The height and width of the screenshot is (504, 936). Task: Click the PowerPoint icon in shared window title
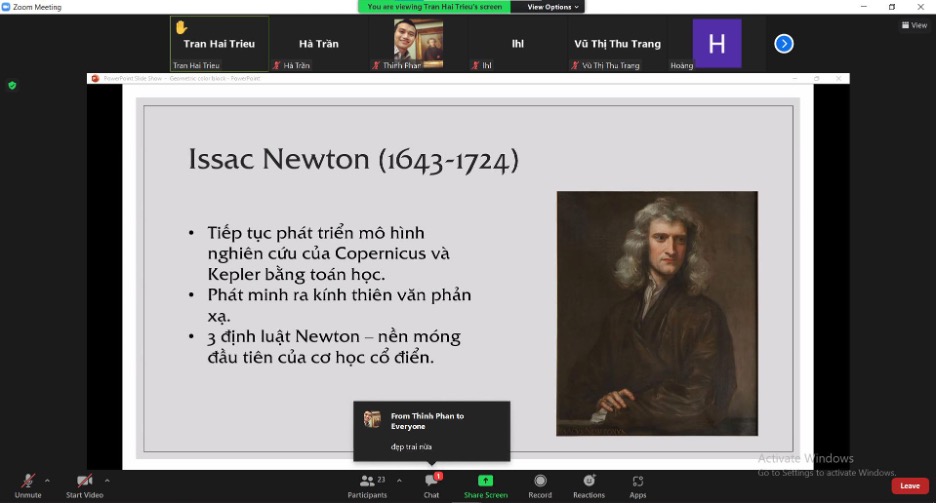point(95,78)
